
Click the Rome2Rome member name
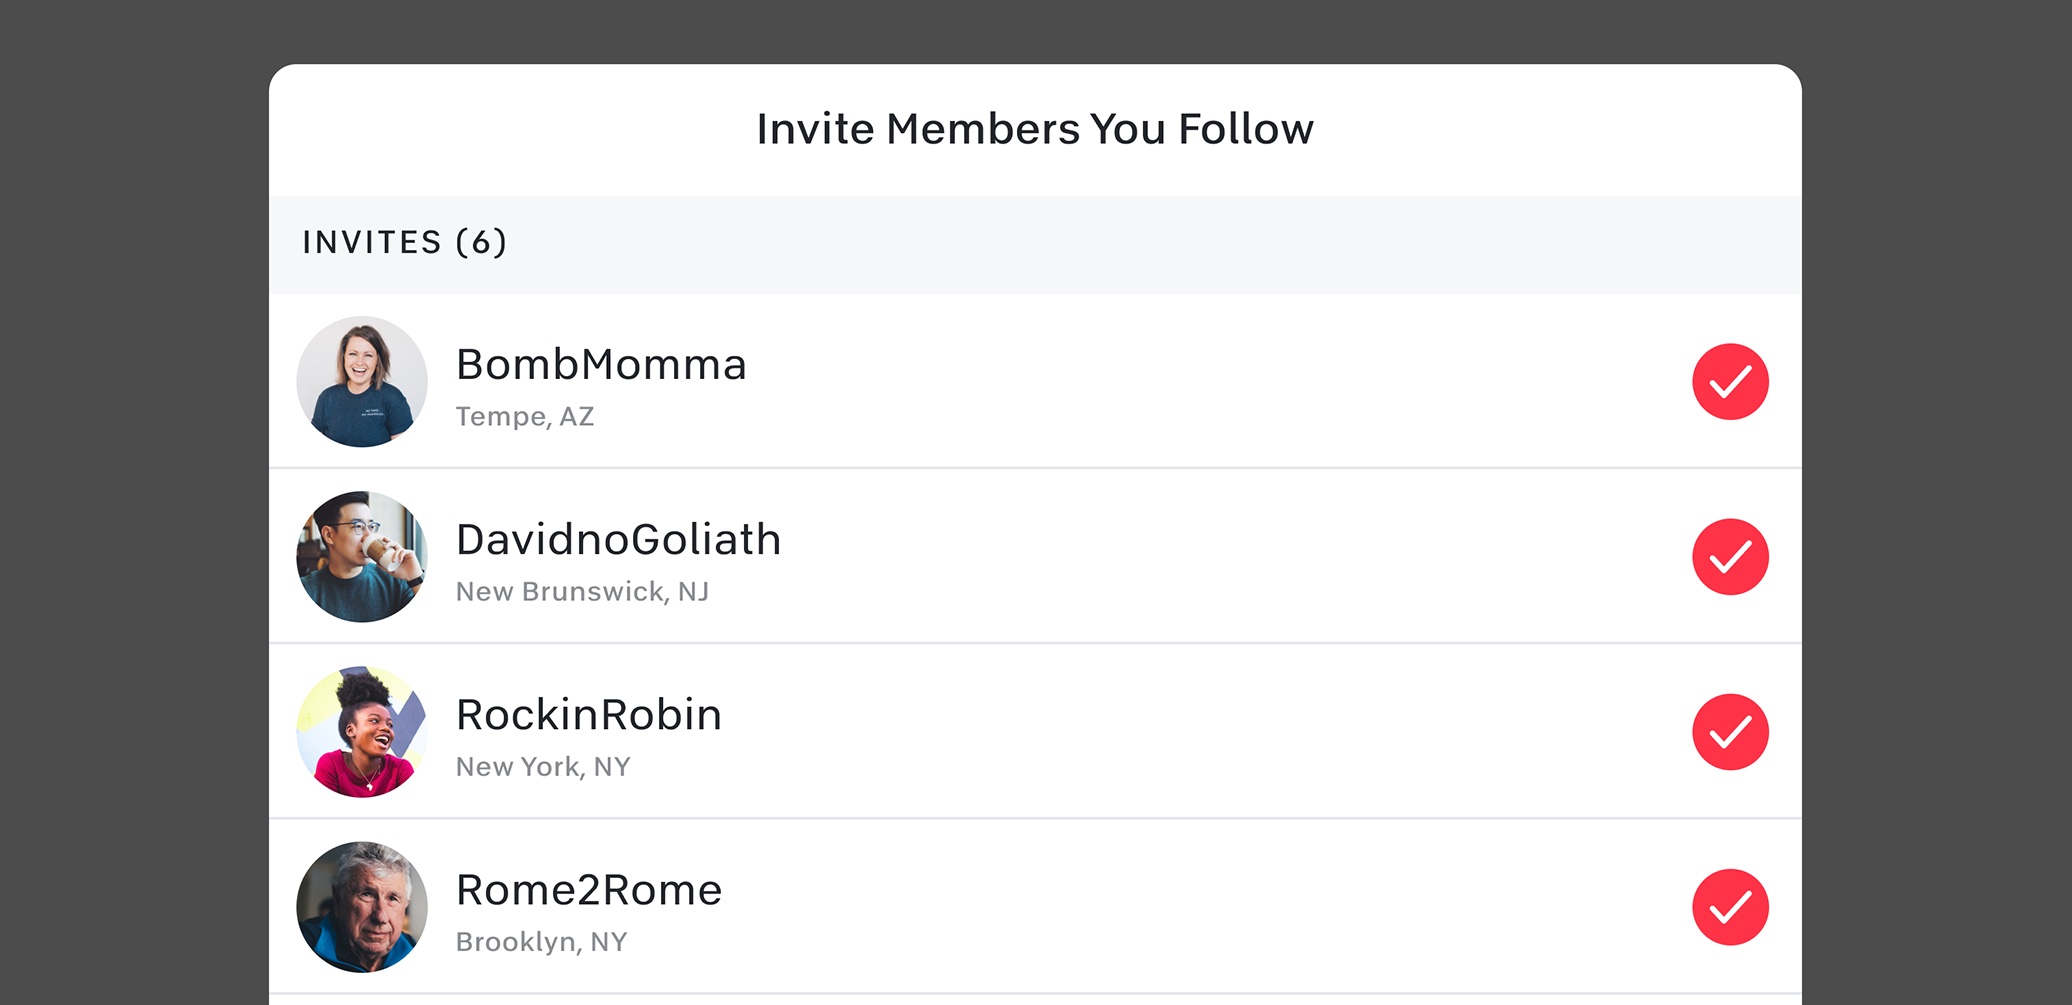[x=588, y=890]
